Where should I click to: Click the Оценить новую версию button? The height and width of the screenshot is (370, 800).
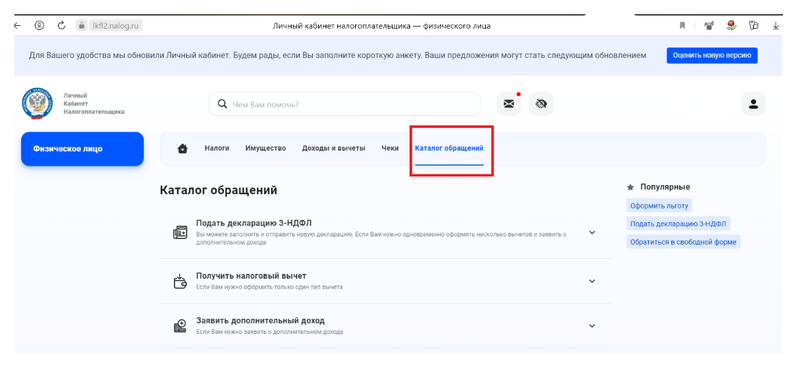(x=712, y=56)
